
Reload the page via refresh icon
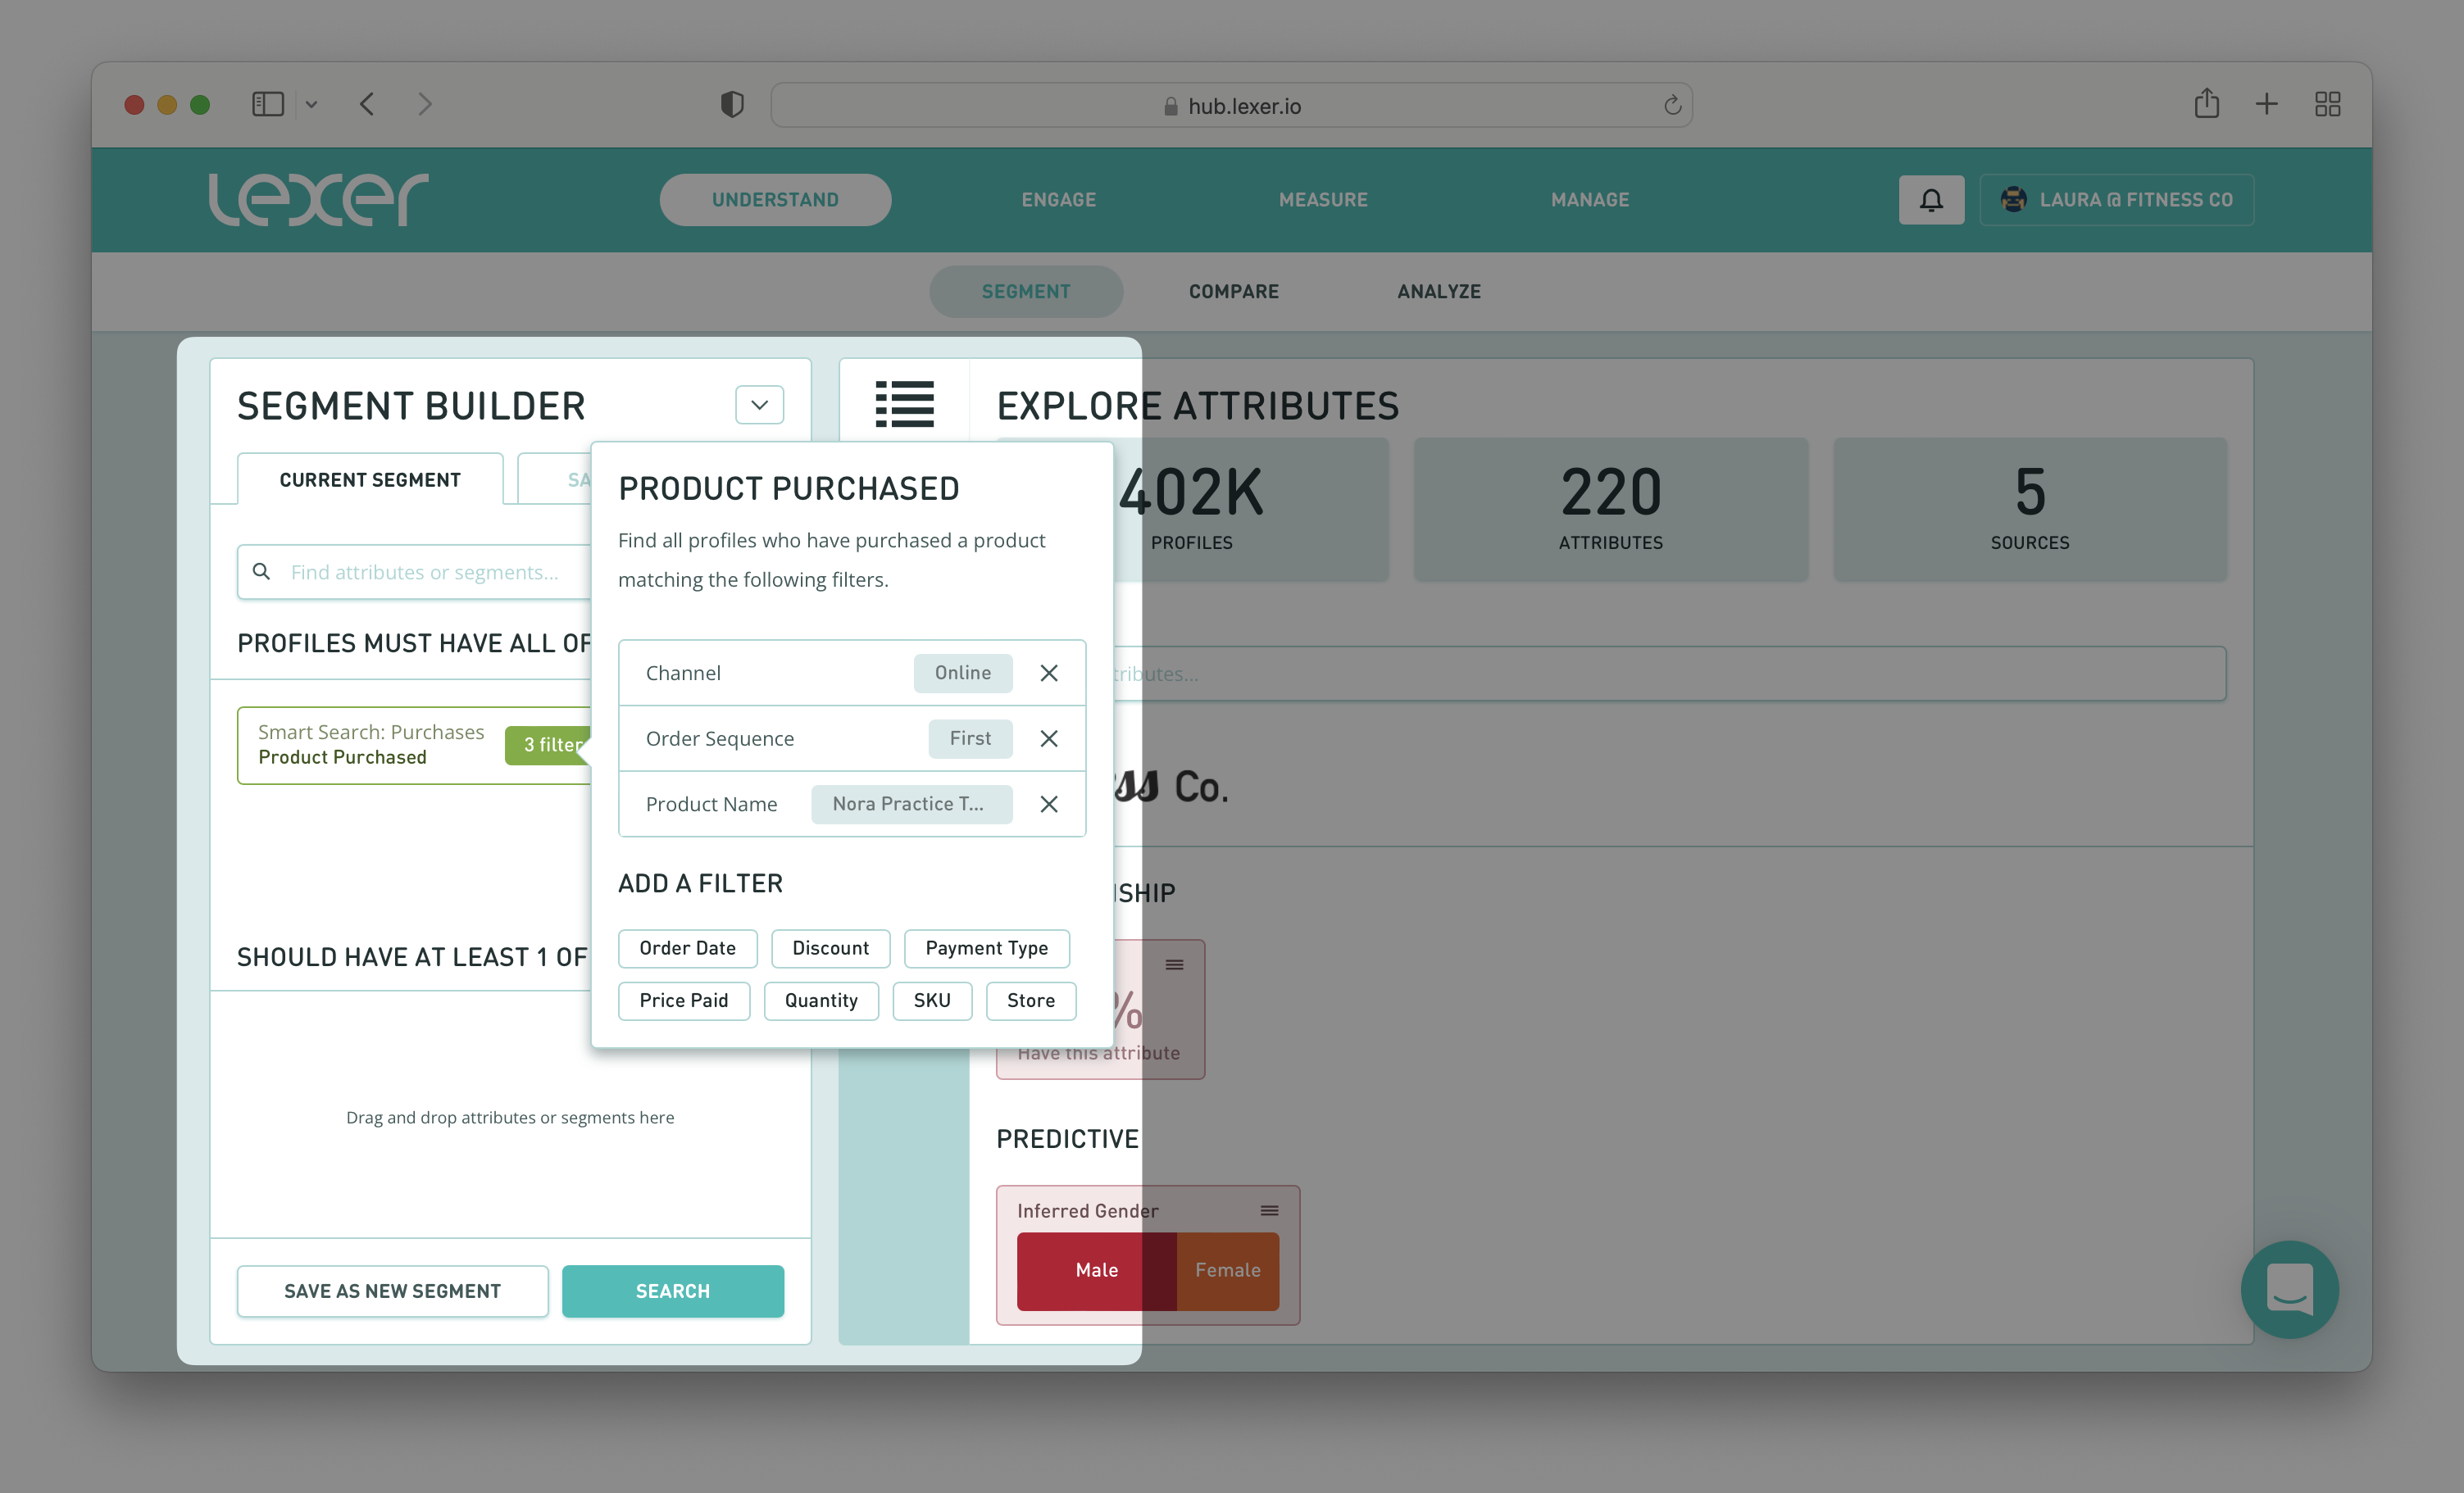[1673, 104]
